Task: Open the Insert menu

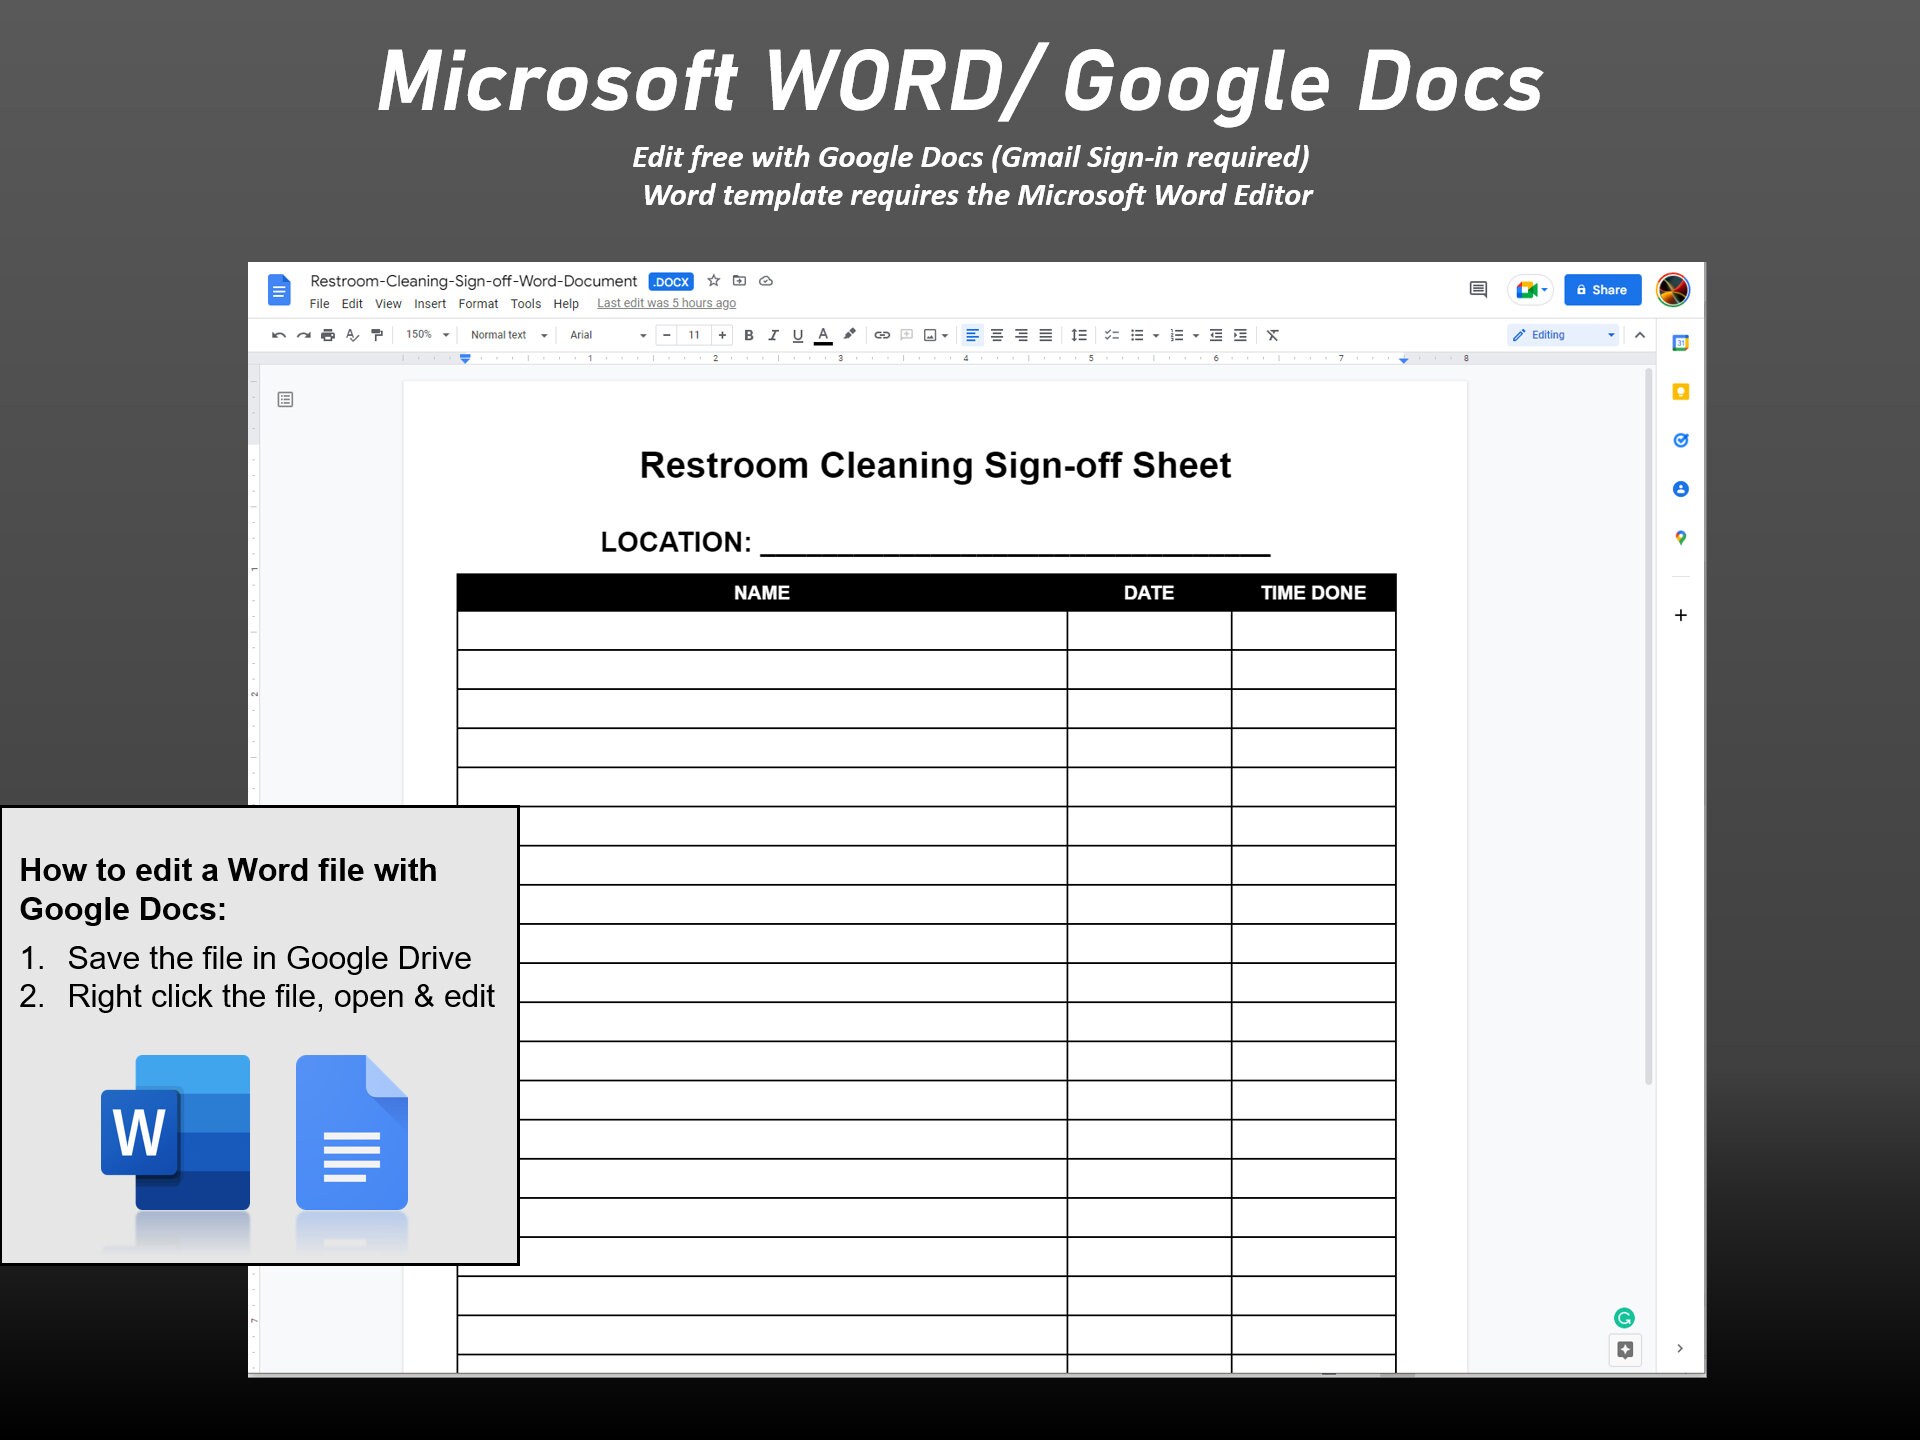Action: click(430, 304)
